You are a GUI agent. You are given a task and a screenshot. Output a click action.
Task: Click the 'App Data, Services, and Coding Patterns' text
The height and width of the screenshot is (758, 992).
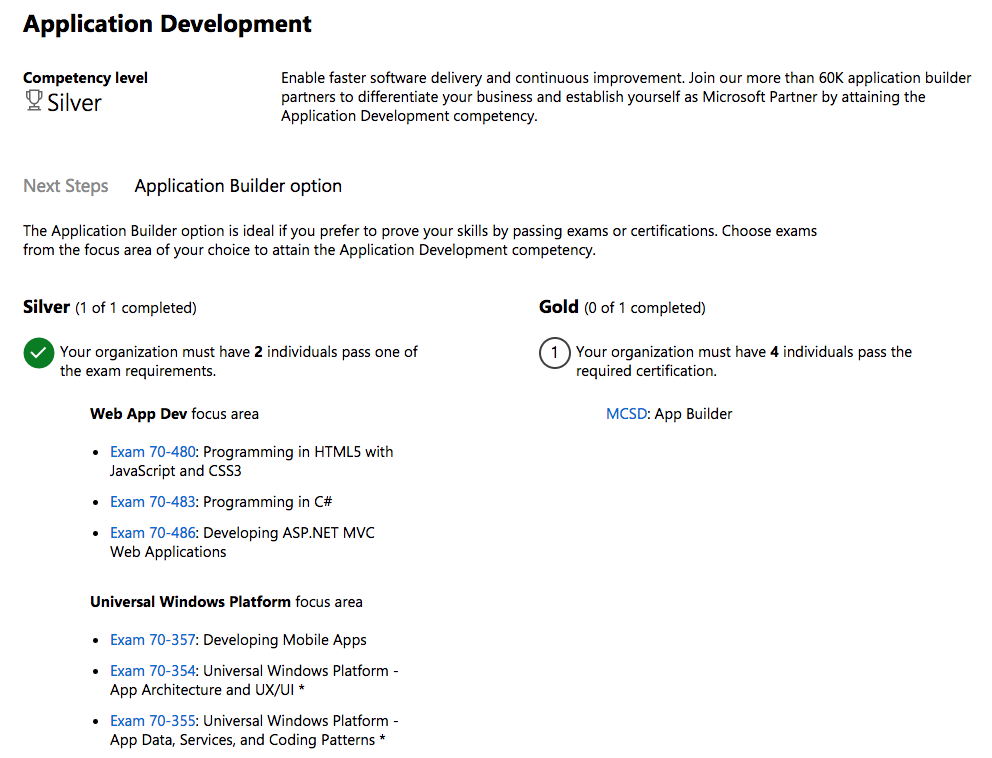tap(242, 740)
